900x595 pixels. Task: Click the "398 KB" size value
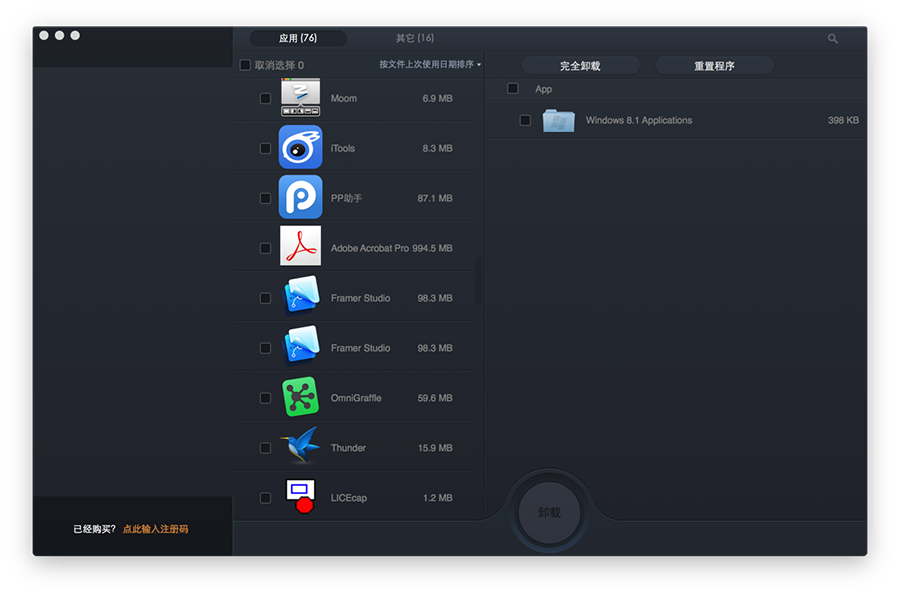tap(843, 120)
